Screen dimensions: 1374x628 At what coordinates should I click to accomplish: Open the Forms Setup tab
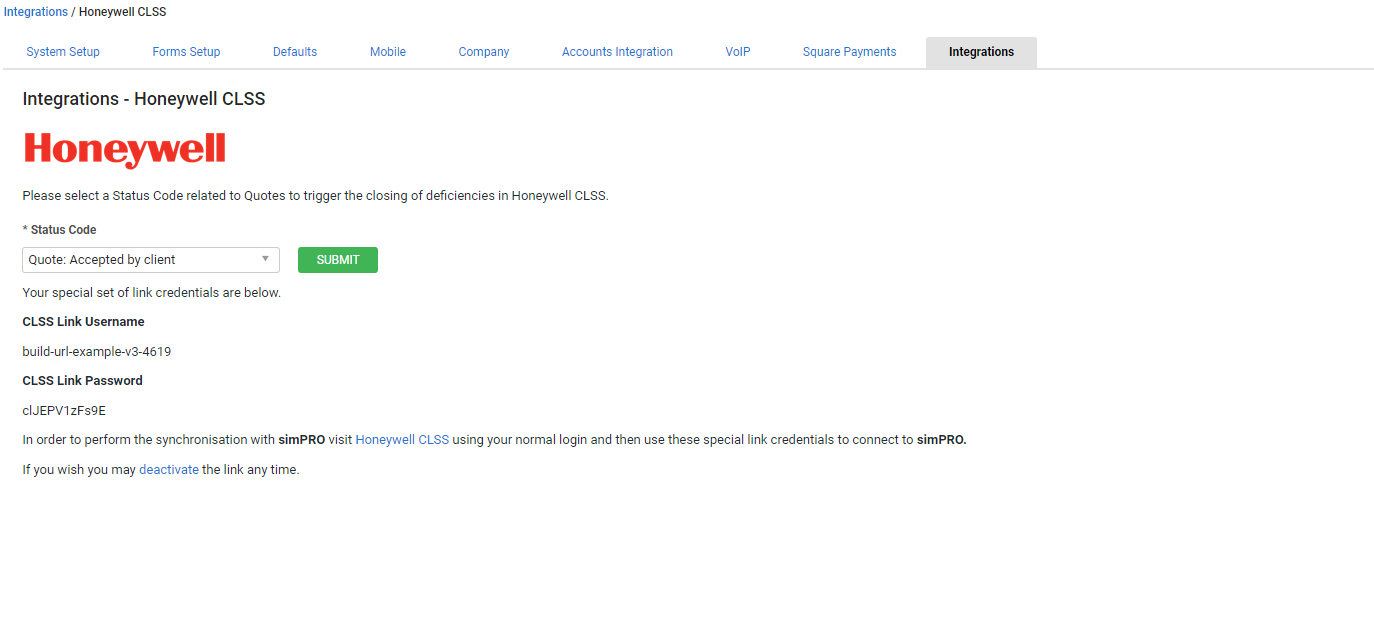tap(186, 51)
